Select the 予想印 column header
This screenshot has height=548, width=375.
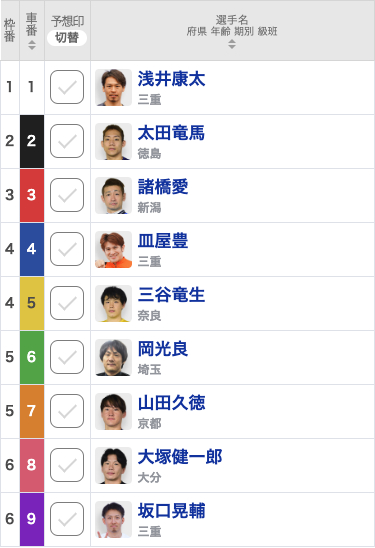click(67, 21)
